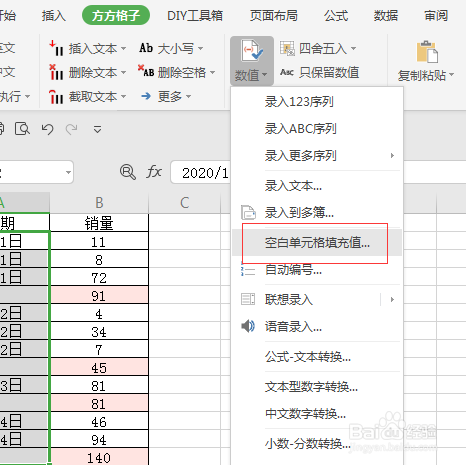Switch to the 页面布局 tab
The height and width of the screenshot is (465, 466).
pyautogui.click(x=273, y=16)
